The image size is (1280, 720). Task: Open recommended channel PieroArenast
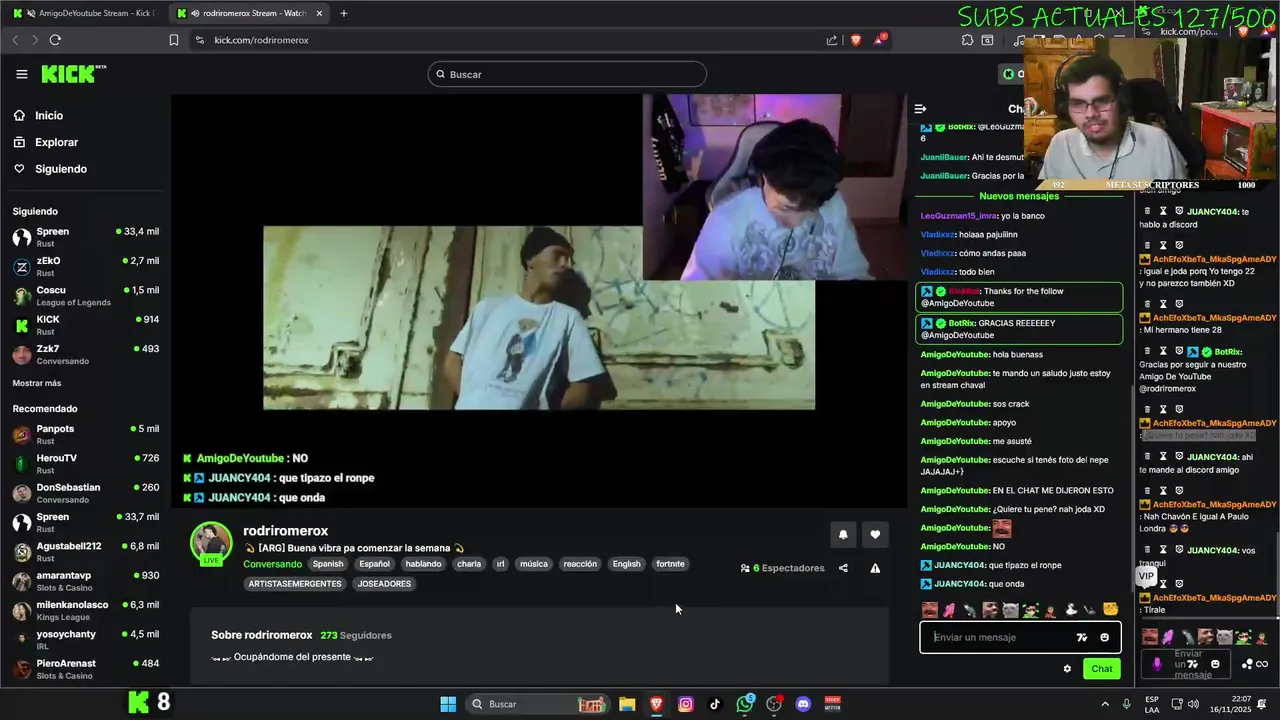pos(85,669)
